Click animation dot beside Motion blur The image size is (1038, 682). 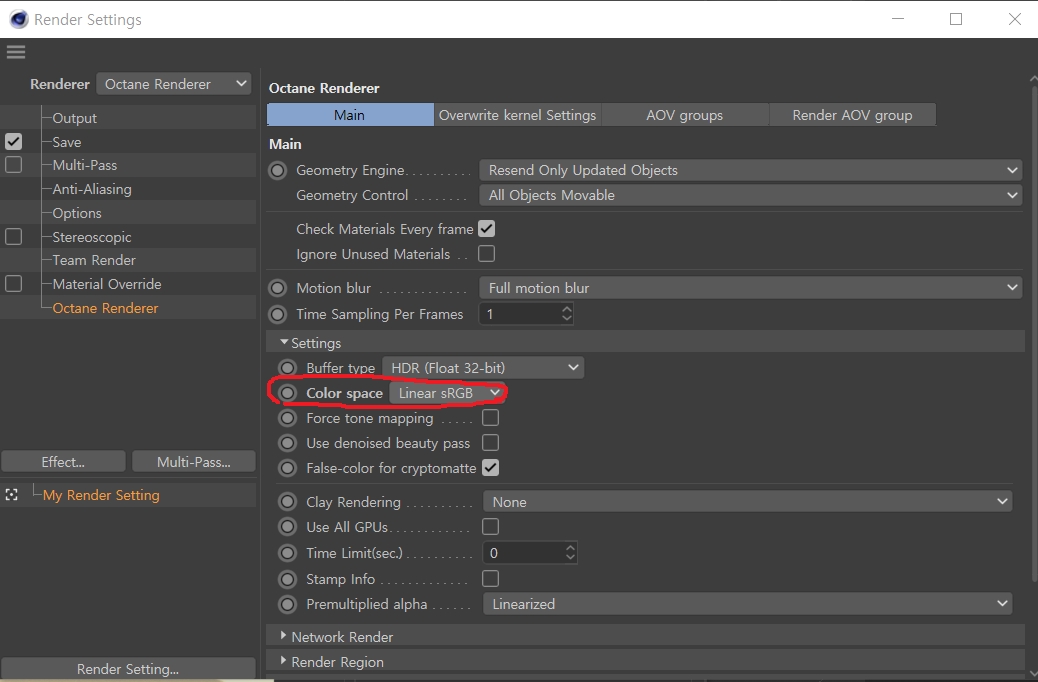pyautogui.click(x=277, y=288)
